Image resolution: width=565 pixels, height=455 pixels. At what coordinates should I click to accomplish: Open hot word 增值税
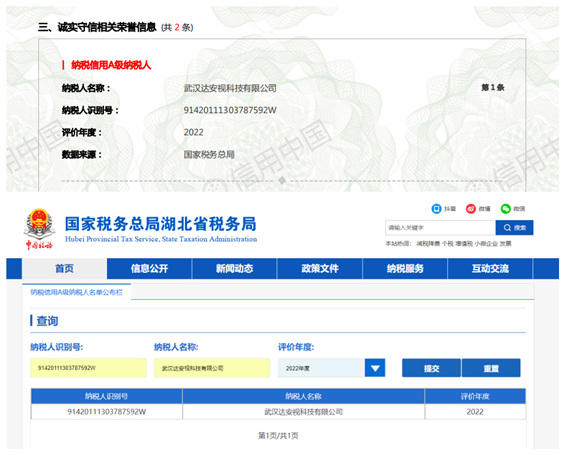point(464,244)
